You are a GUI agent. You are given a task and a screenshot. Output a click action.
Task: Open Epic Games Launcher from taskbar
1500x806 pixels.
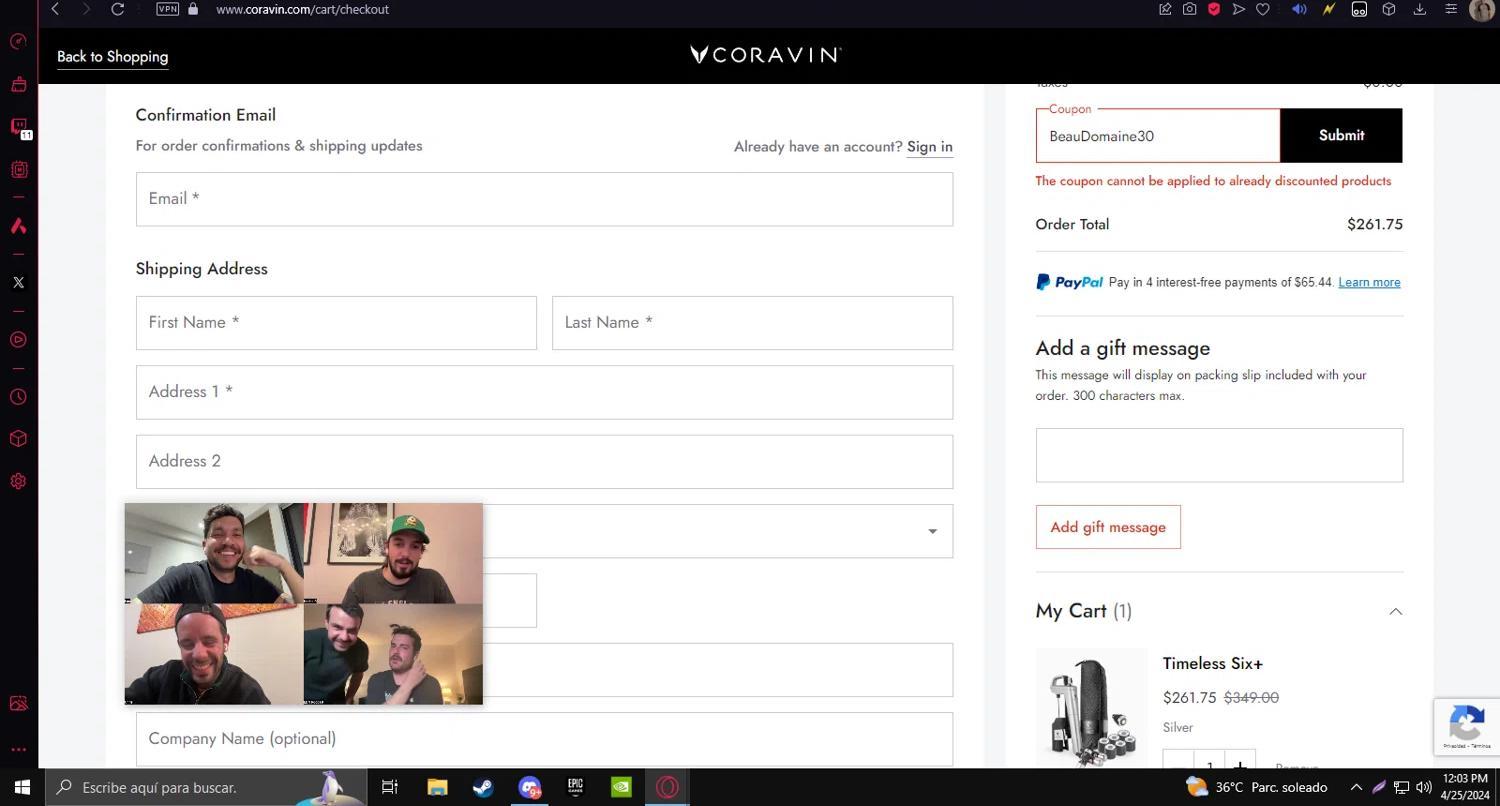click(x=575, y=787)
